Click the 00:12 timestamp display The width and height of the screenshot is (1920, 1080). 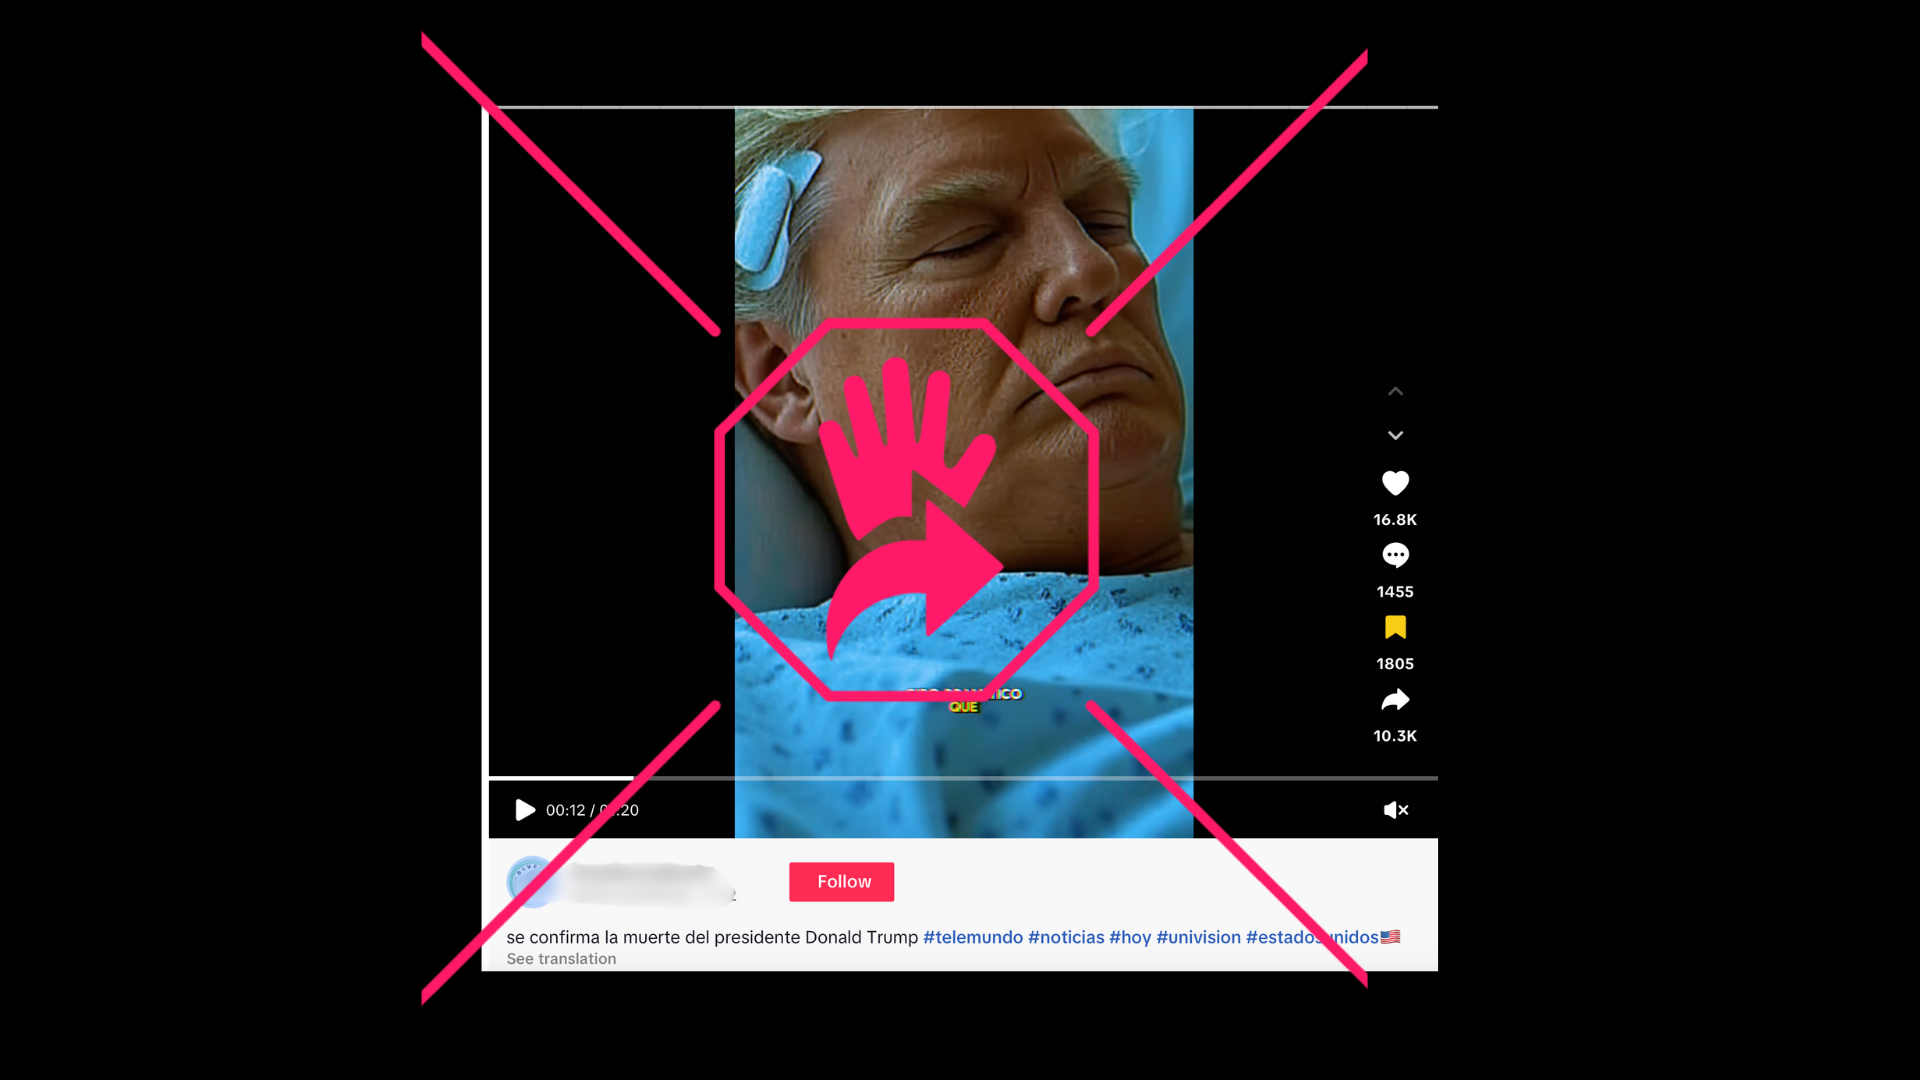click(566, 810)
